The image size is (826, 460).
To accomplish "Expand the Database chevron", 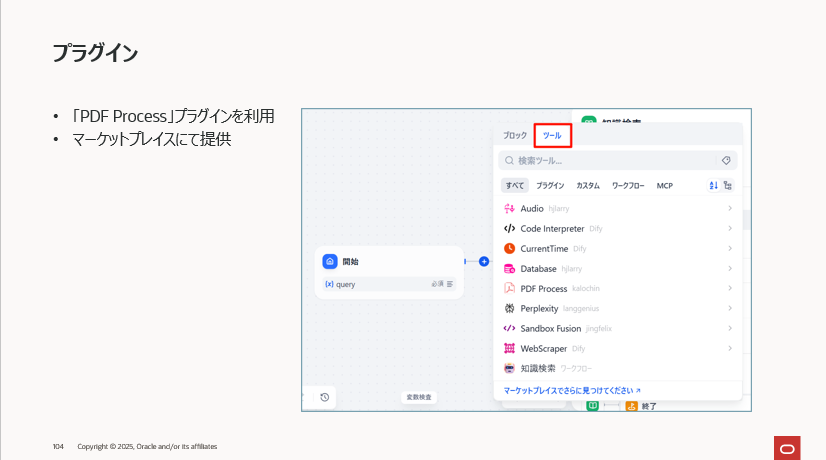I will pyautogui.click(x=730, y=269).
